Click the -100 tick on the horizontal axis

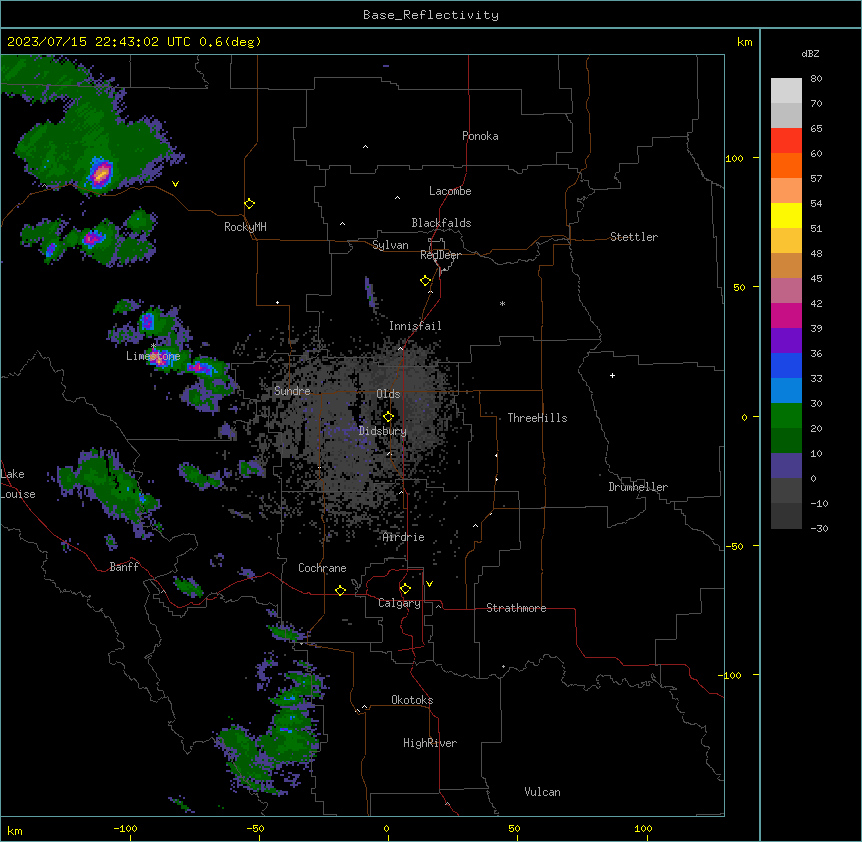[x=125, y=828]
